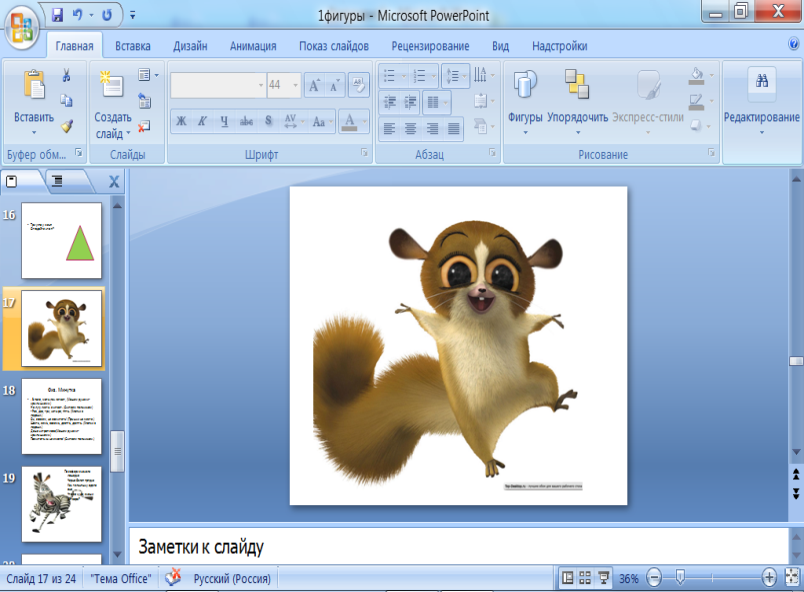
Task: Center the paragraph text
Action: point(410,128)
